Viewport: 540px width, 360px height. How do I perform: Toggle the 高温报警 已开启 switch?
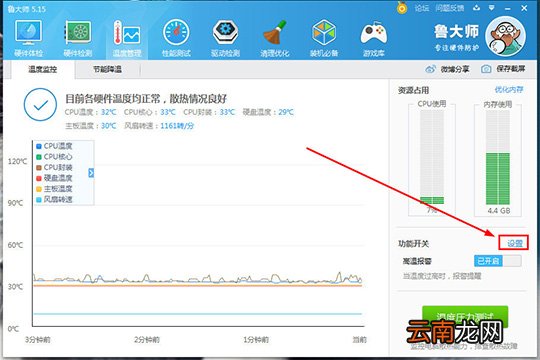498,261
